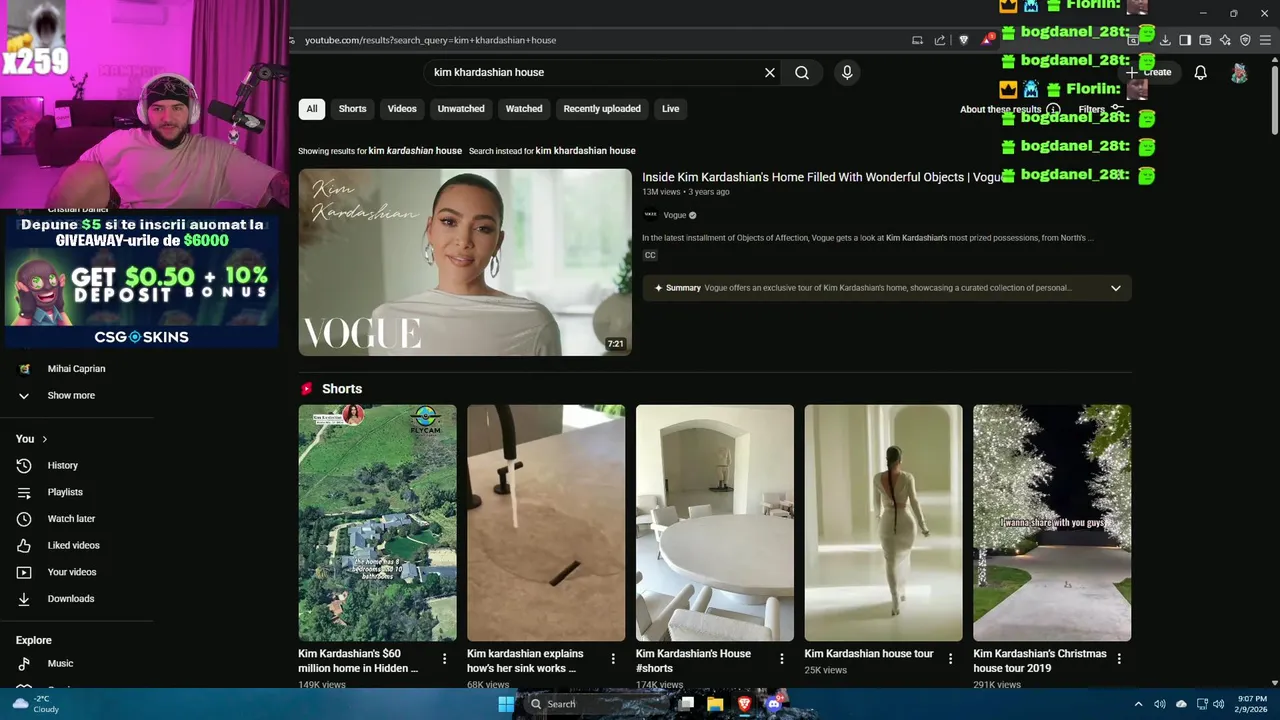Toggle the browser sidebar panel icon
The height and width of the screenshot is (720, 1280).
pyautogui.click(x=1185, y=40)
